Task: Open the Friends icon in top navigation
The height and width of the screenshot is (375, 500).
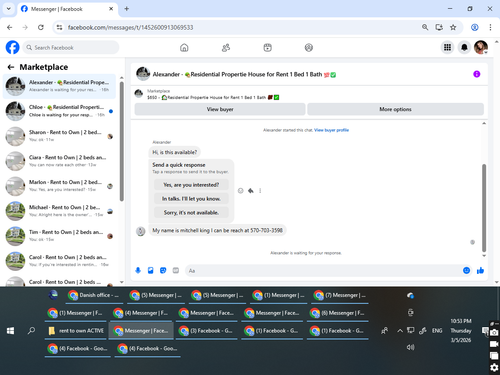Action: pyautogui.click(x=226, y=48)
